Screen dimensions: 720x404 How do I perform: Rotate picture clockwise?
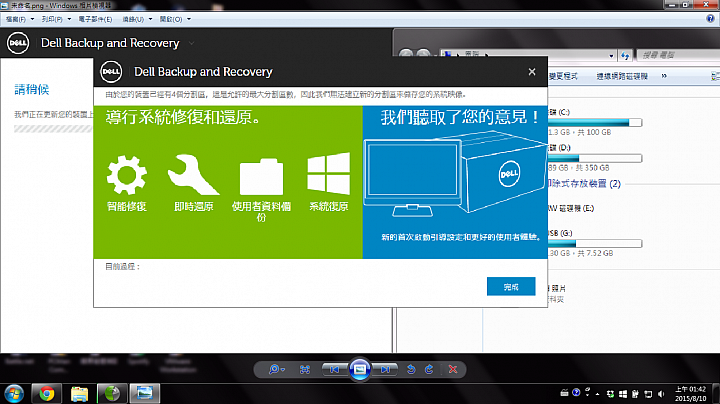(x=429, y=369)
